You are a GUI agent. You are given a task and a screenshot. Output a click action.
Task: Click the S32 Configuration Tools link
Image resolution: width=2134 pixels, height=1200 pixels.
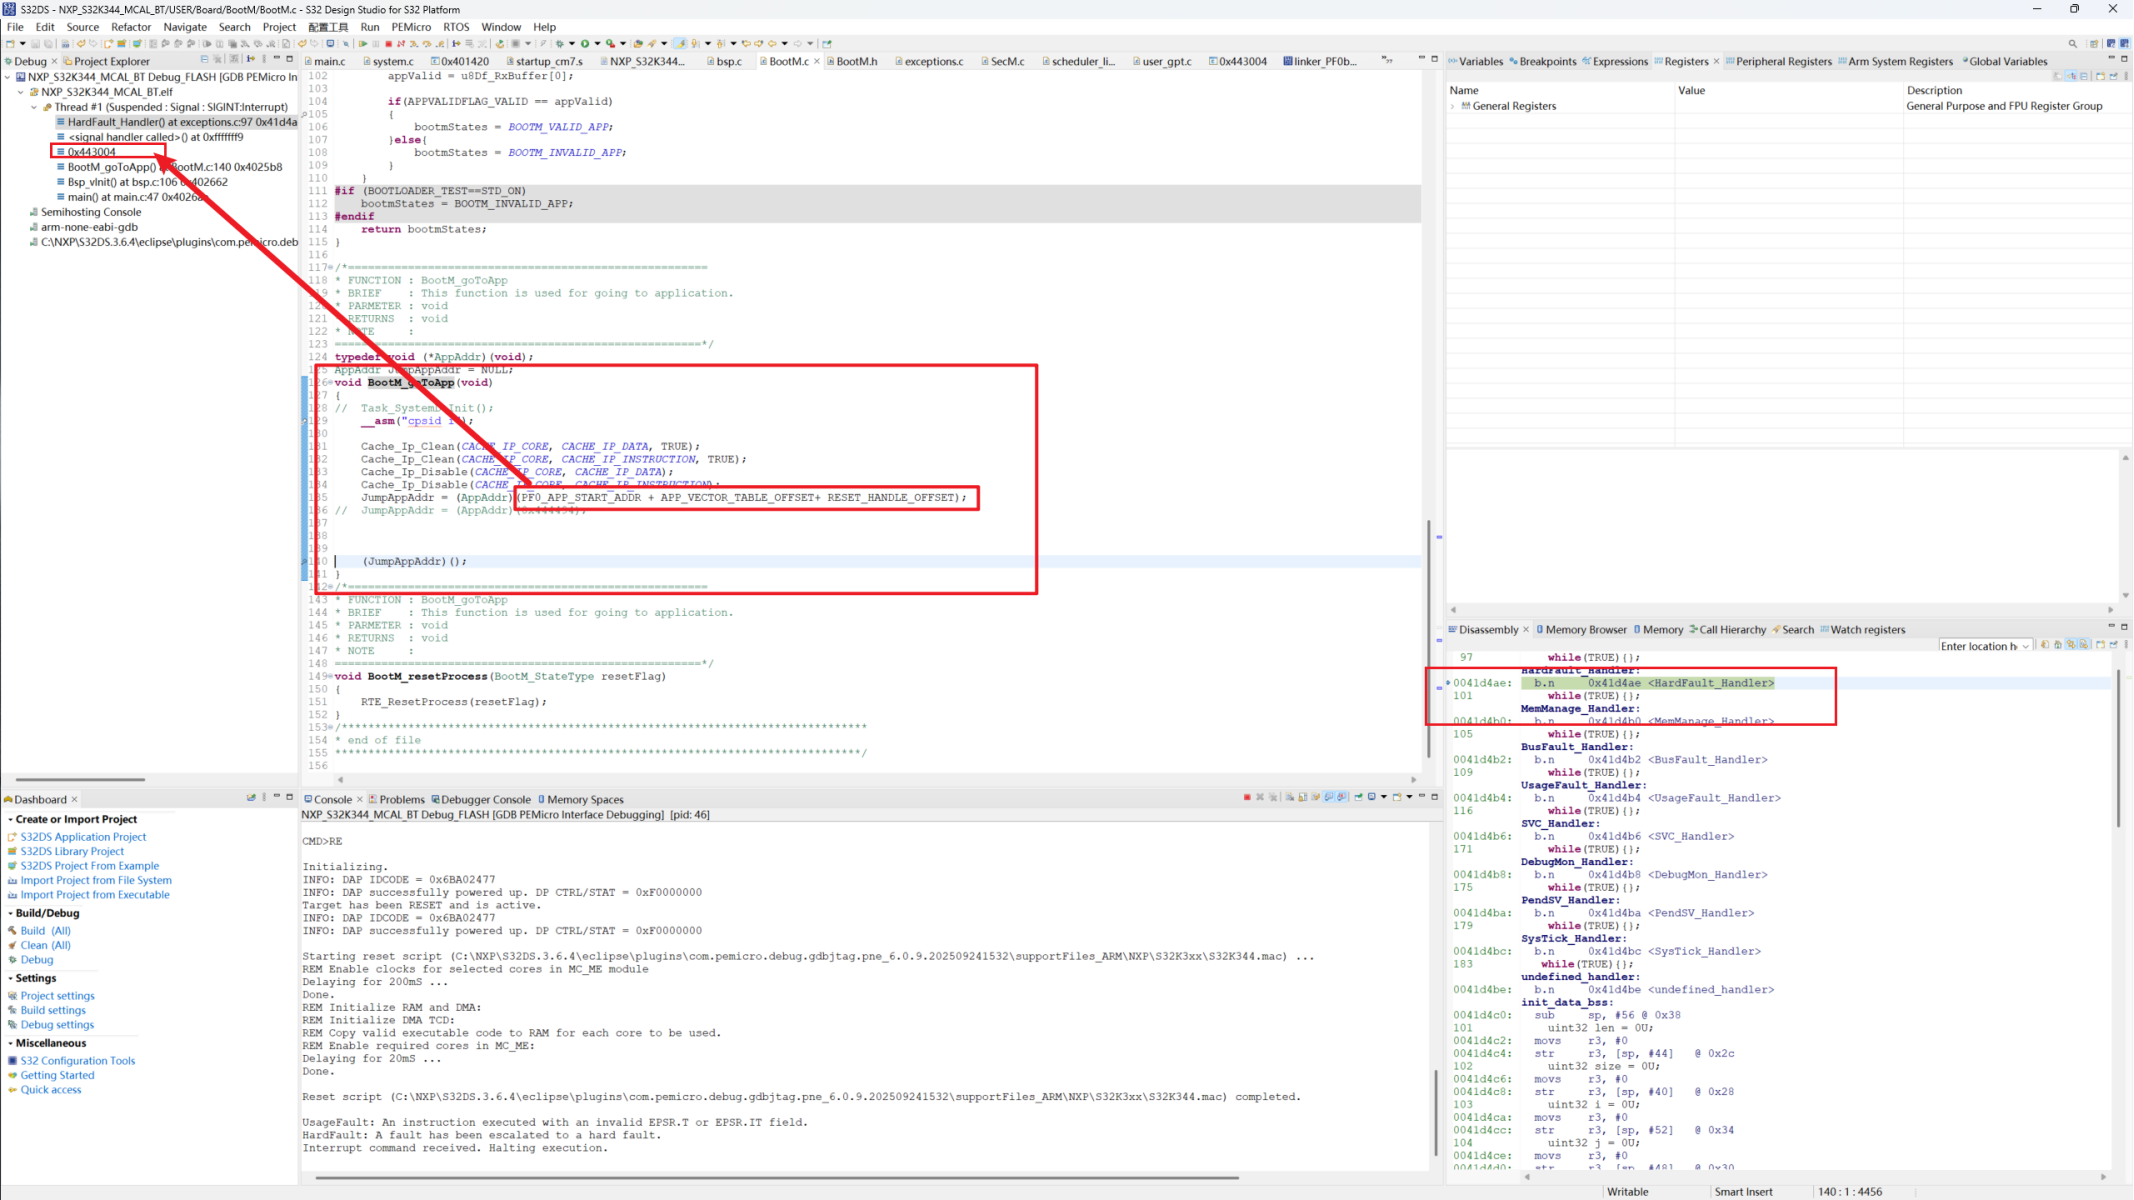click(x=78, y=1061)
